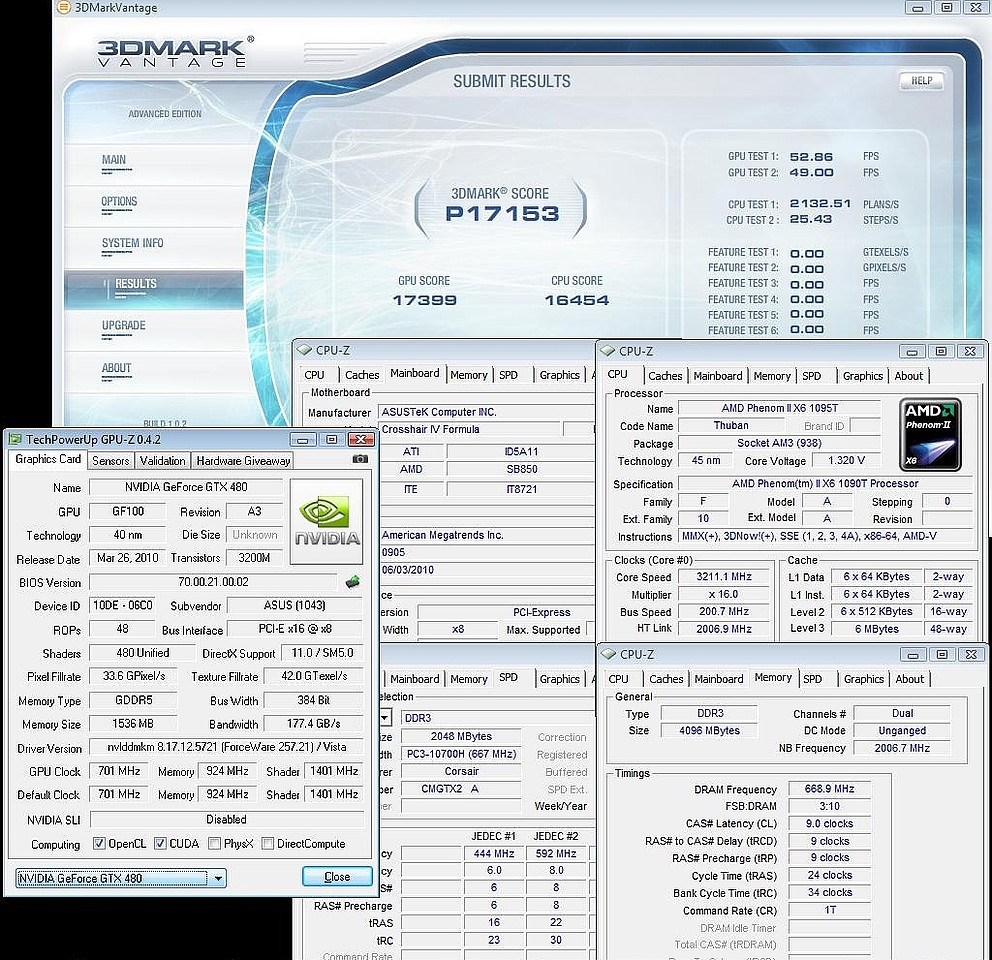
Task: Select CPU tab in CPU-Z Mainboard window
Action: click(314, 375)
